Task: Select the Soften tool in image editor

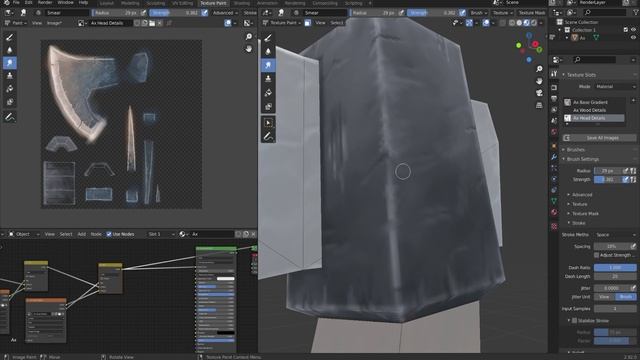Action: (x=10, y=50)
